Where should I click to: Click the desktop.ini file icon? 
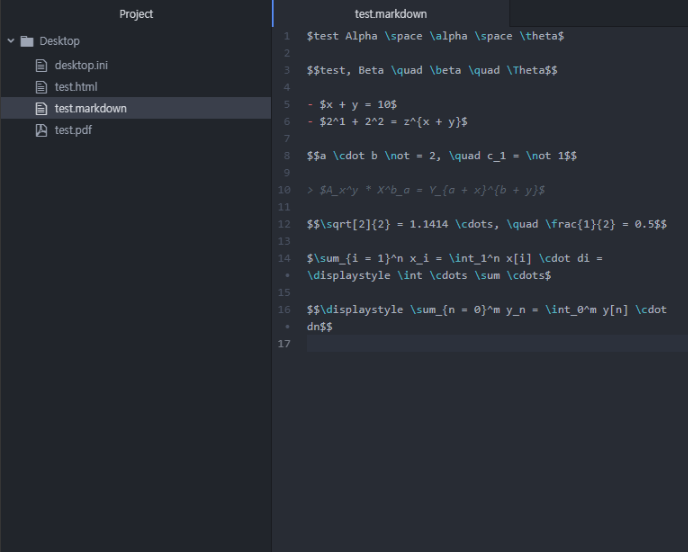point(41,65)
